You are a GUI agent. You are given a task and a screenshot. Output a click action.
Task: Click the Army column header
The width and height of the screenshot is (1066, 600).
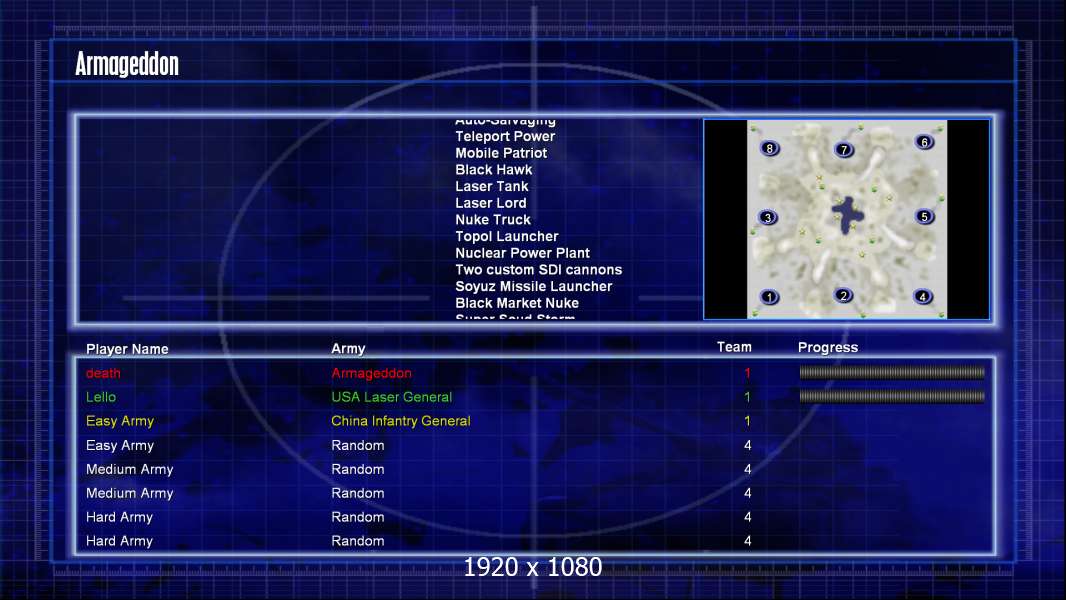[x=348, y=349]
